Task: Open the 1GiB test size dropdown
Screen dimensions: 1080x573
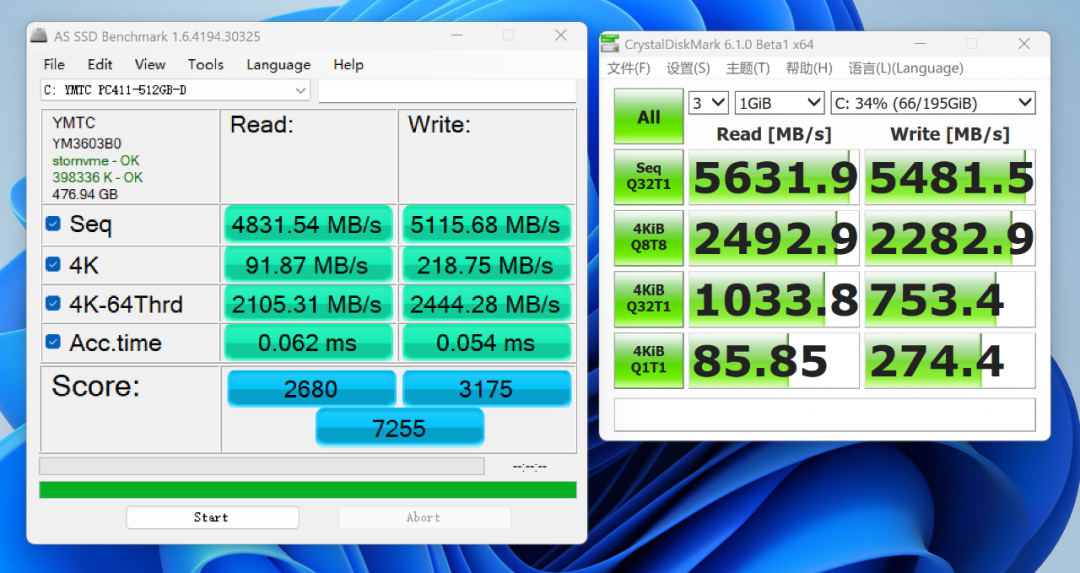Action: point(779,103)
